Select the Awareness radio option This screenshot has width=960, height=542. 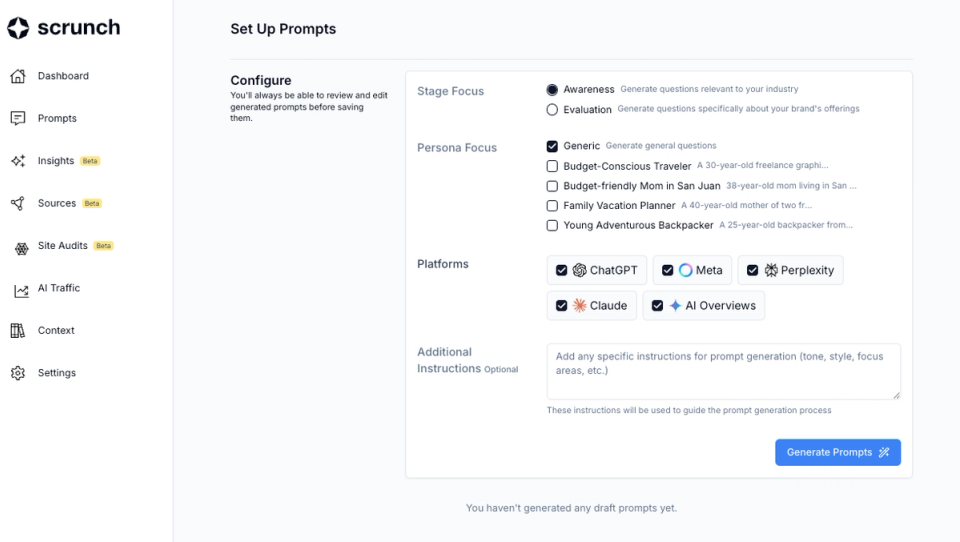(552, 89)
